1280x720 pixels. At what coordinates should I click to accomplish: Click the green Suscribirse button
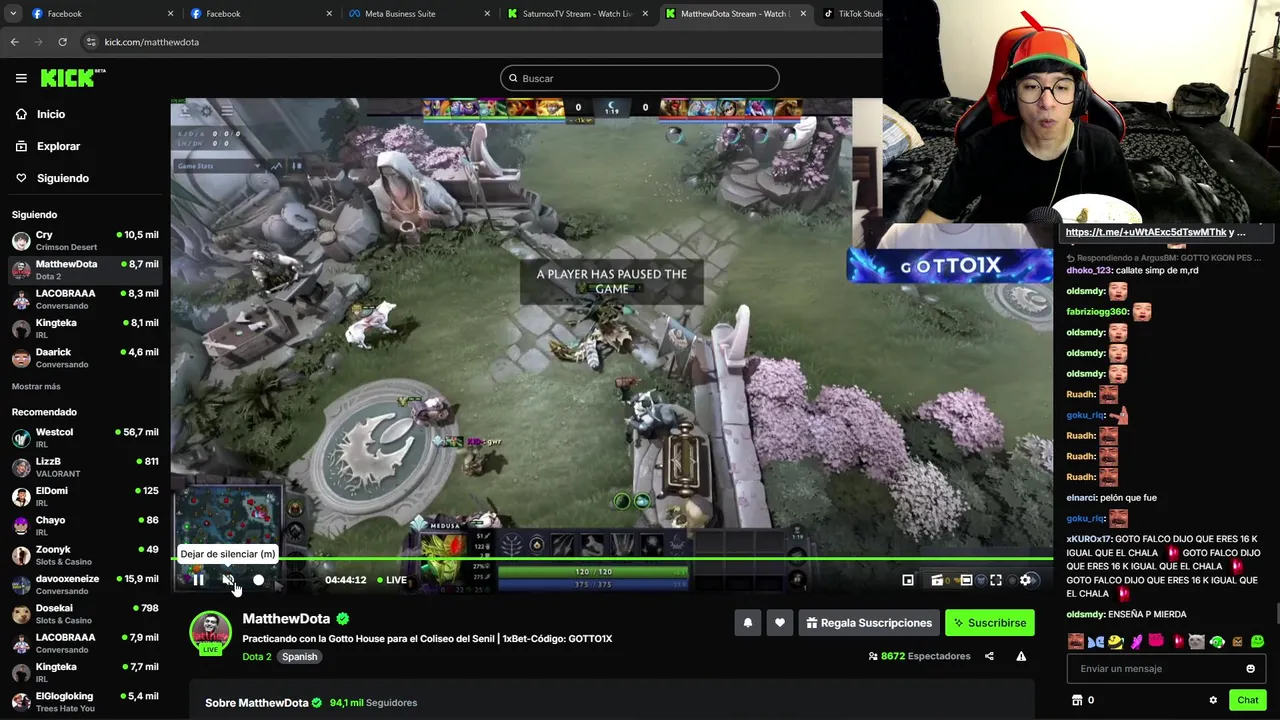[989, 623]
